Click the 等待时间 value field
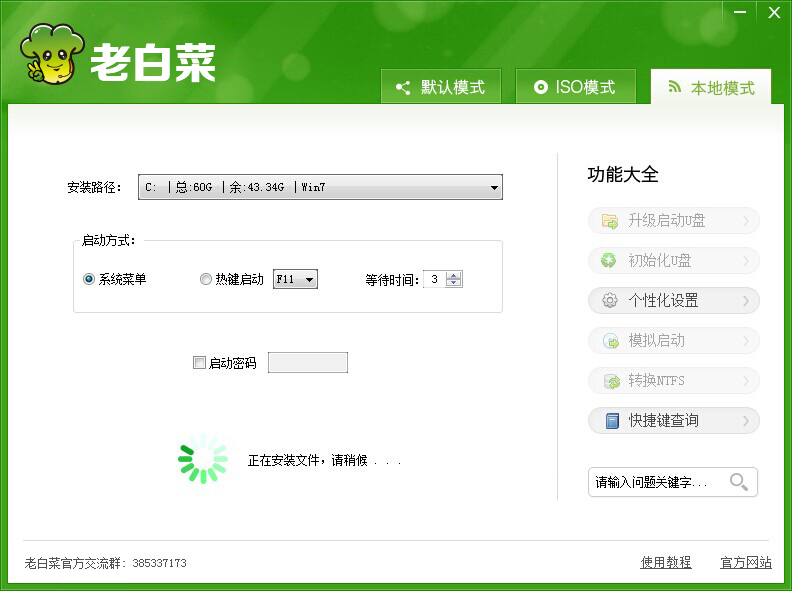The image size is (792, 591). tap(434, 279)
